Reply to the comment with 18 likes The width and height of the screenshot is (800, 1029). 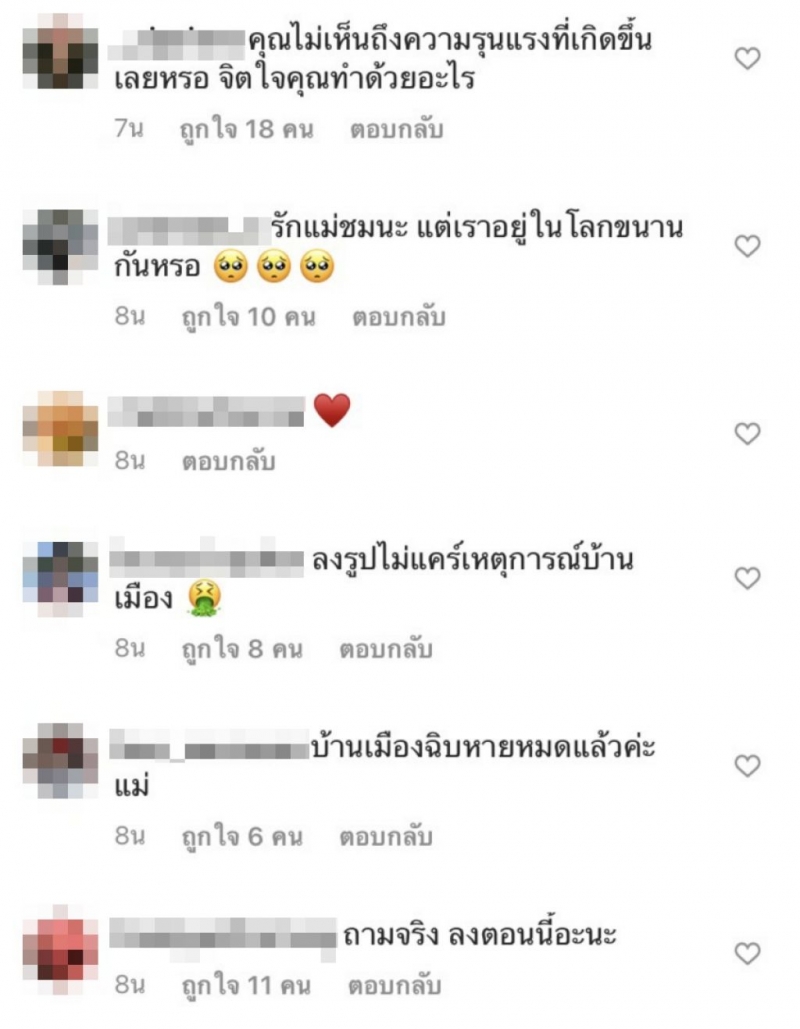[396, 129]
